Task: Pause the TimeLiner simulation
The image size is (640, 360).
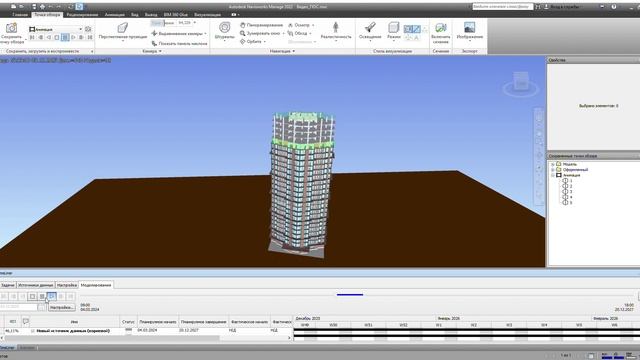Action: coord(42,296)
